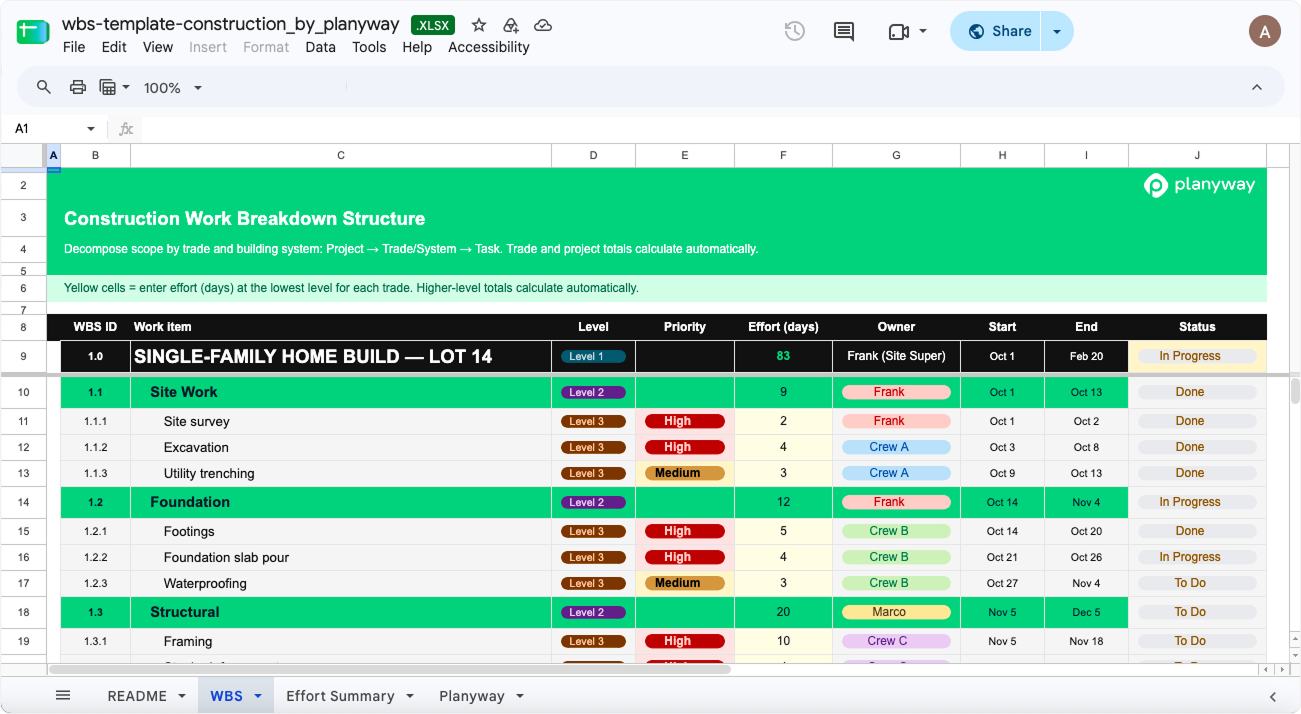Open the File menu
Viewport: 1301px width, 714px height.
(74, 47)
